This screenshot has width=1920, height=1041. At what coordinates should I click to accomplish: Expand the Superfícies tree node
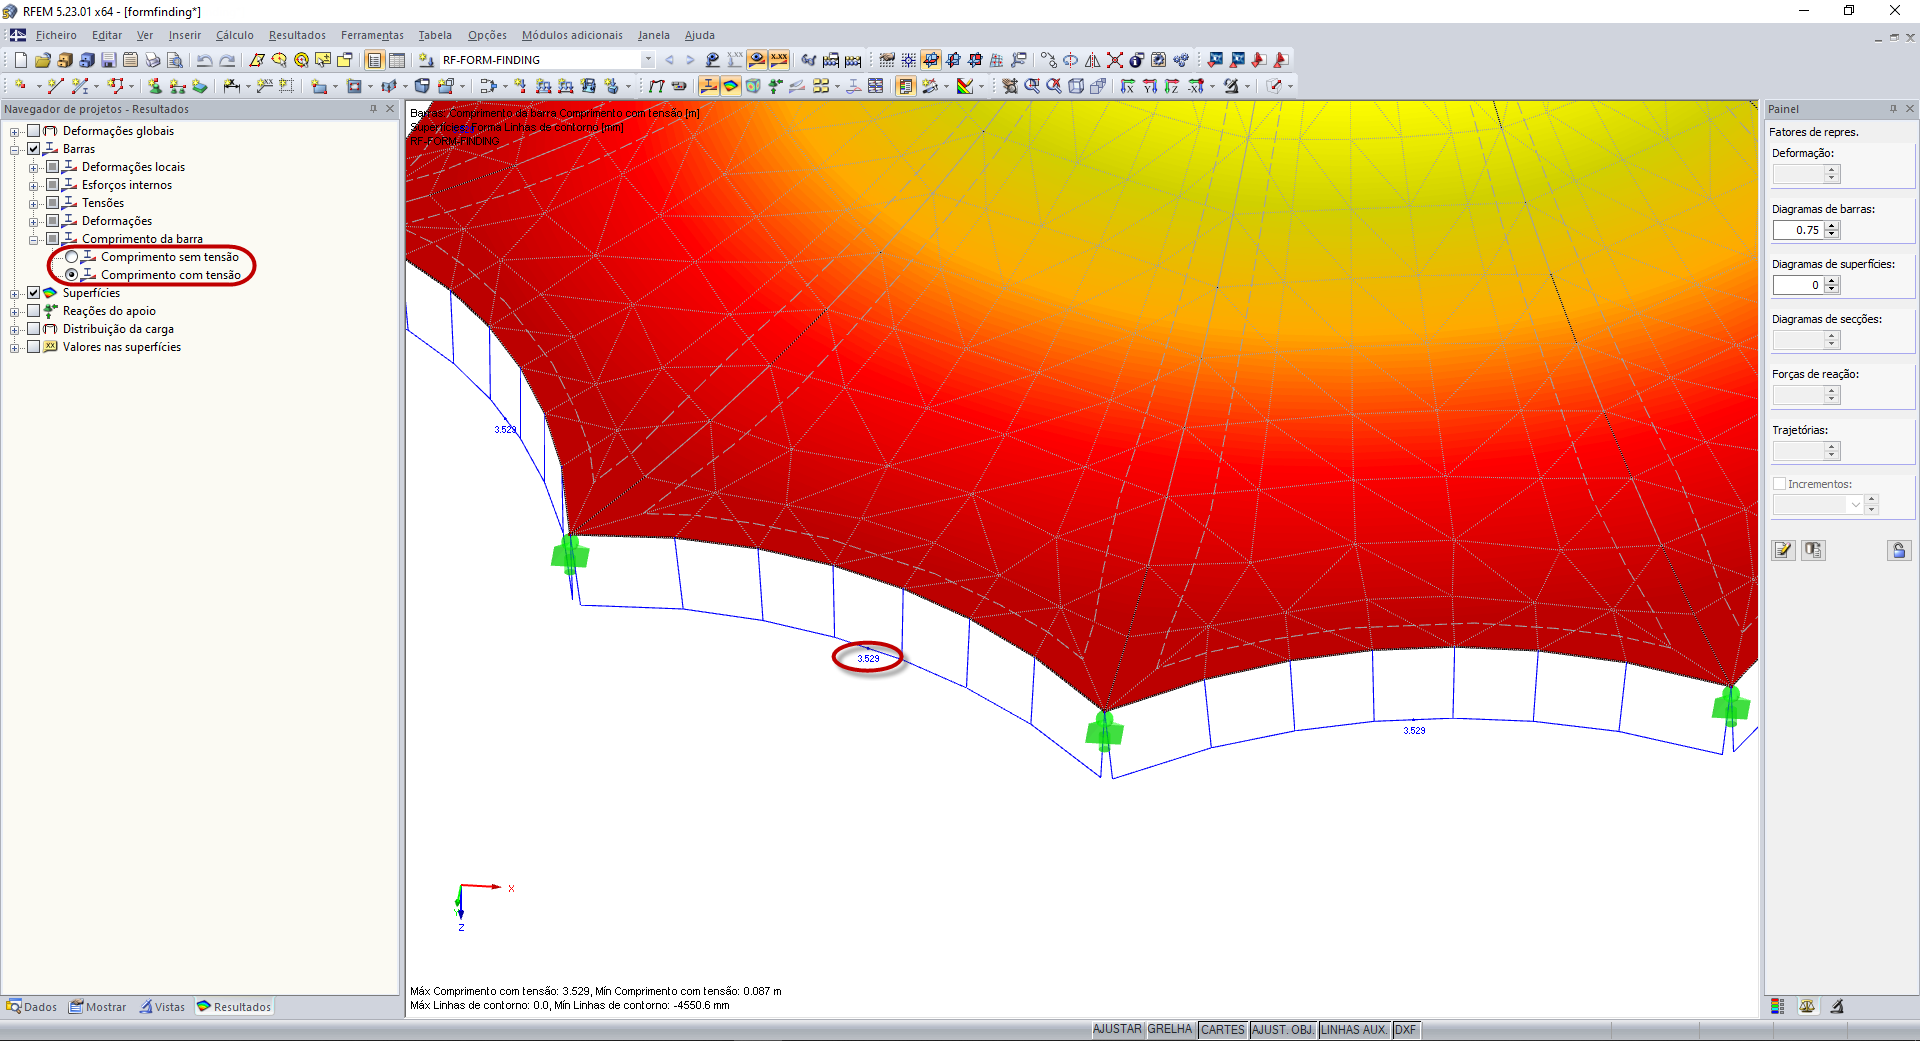[15, 293]
